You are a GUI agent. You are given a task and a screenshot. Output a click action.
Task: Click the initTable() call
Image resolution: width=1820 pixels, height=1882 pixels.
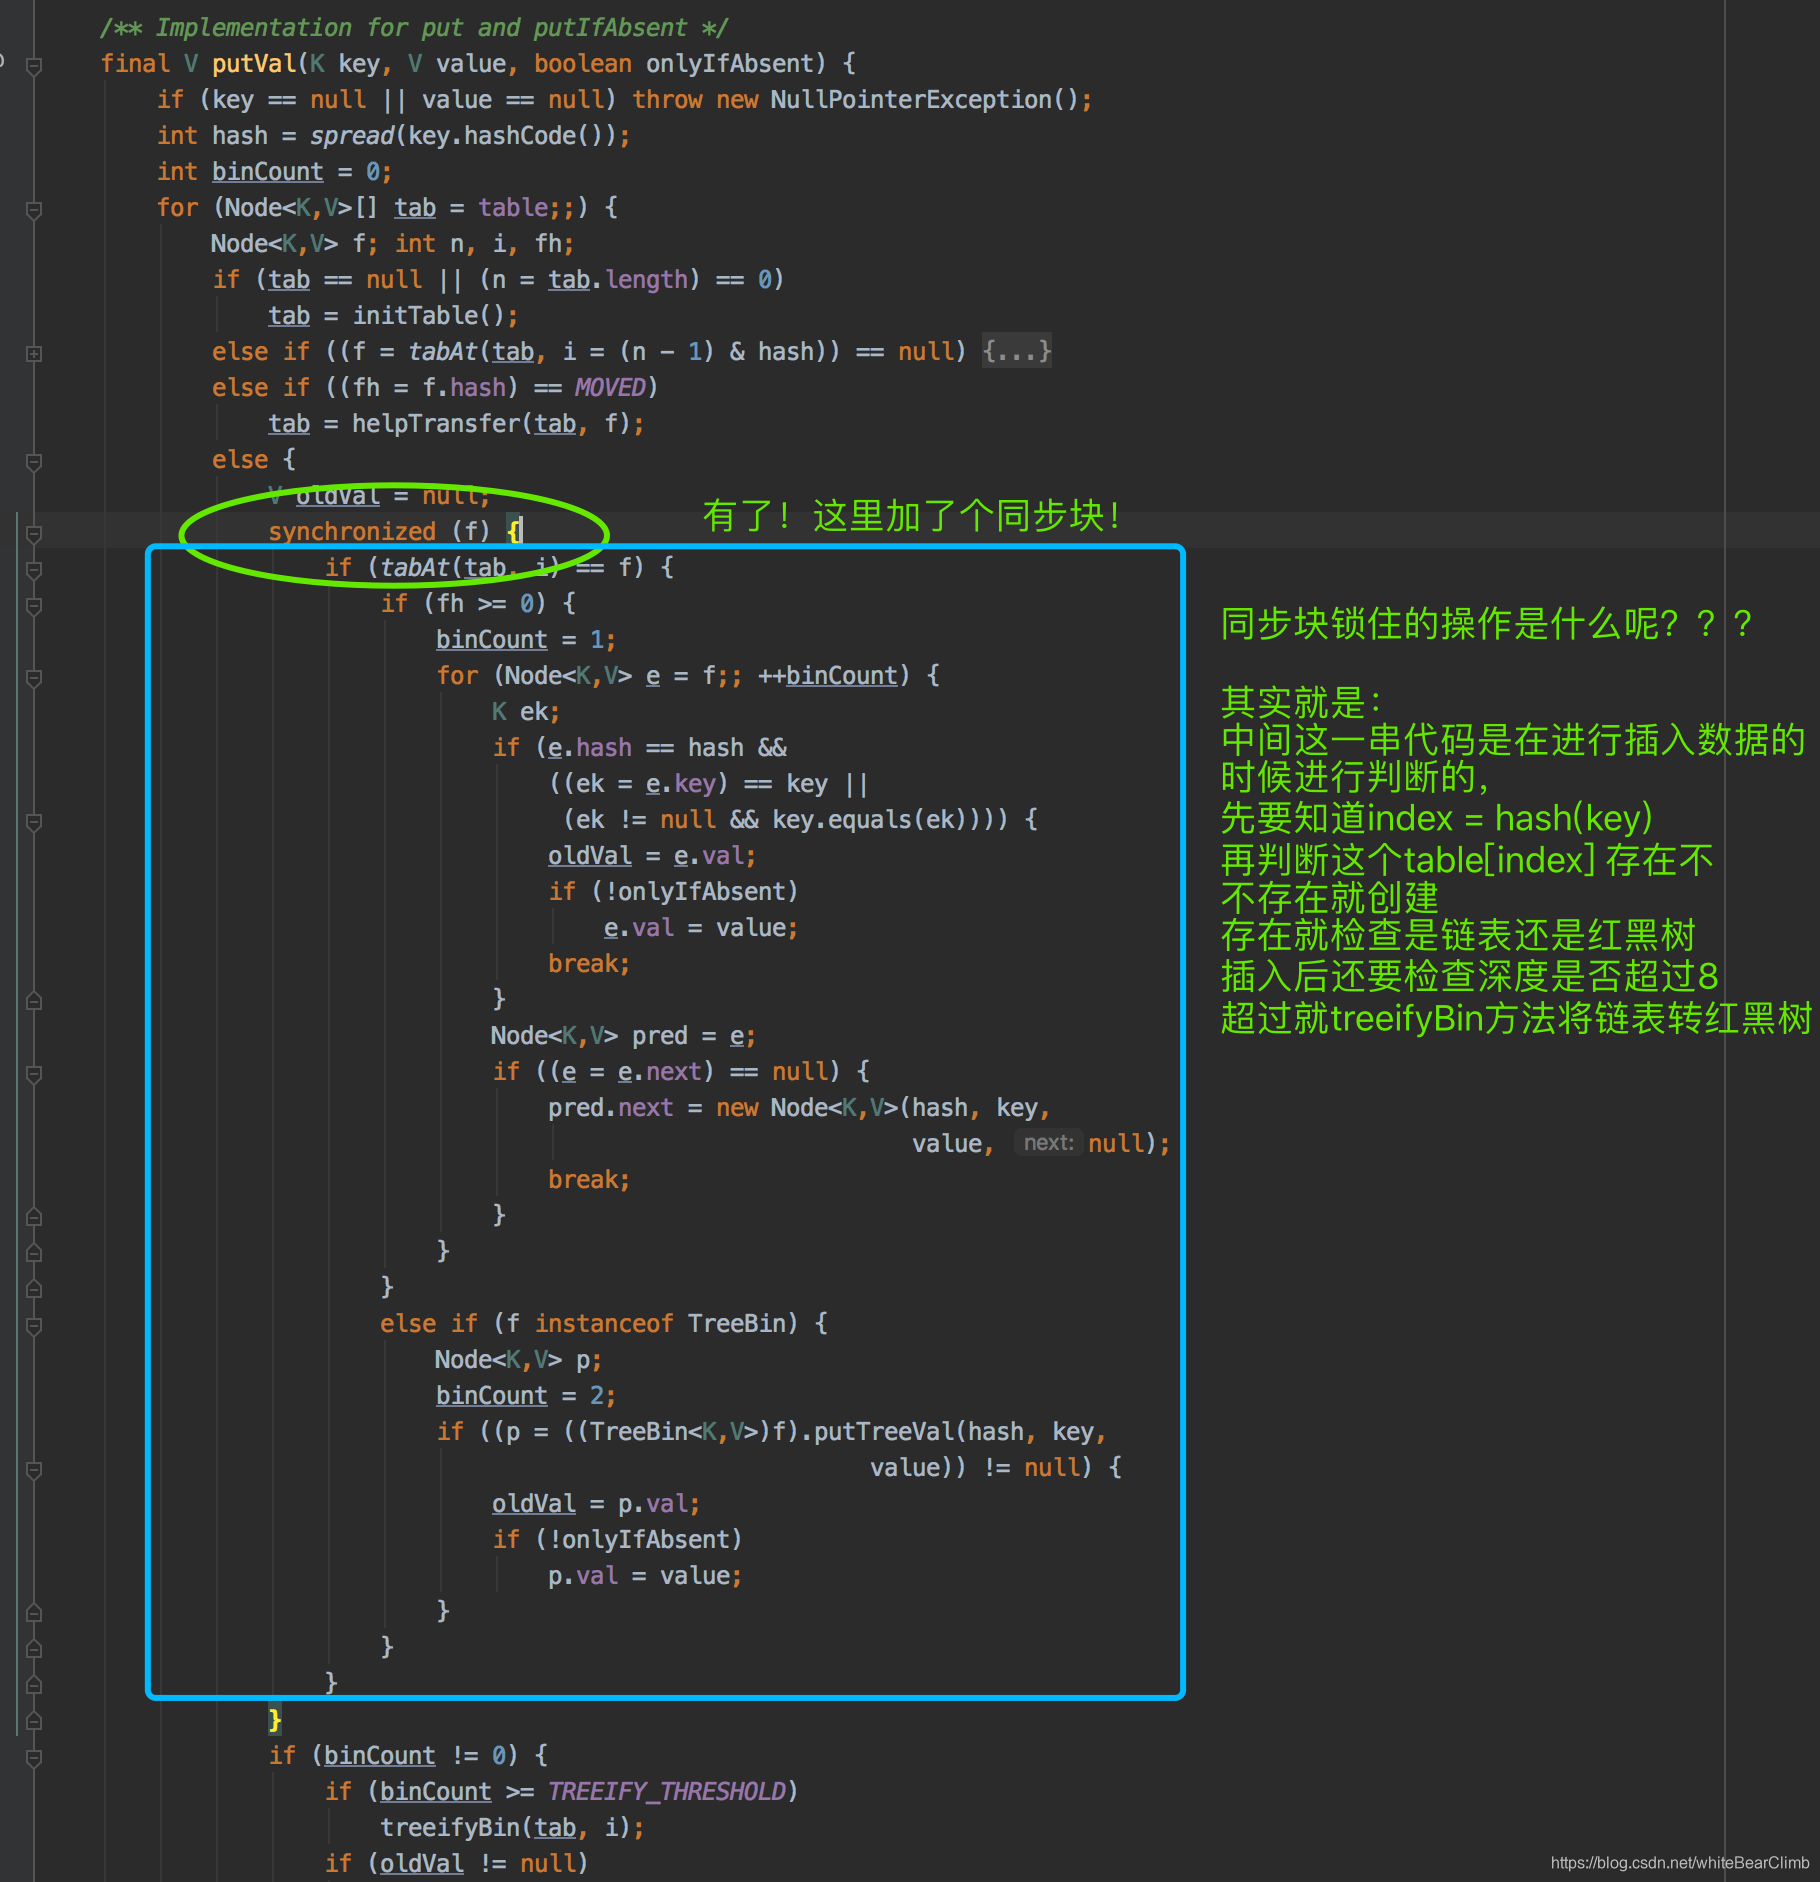[x=428, y=316]
